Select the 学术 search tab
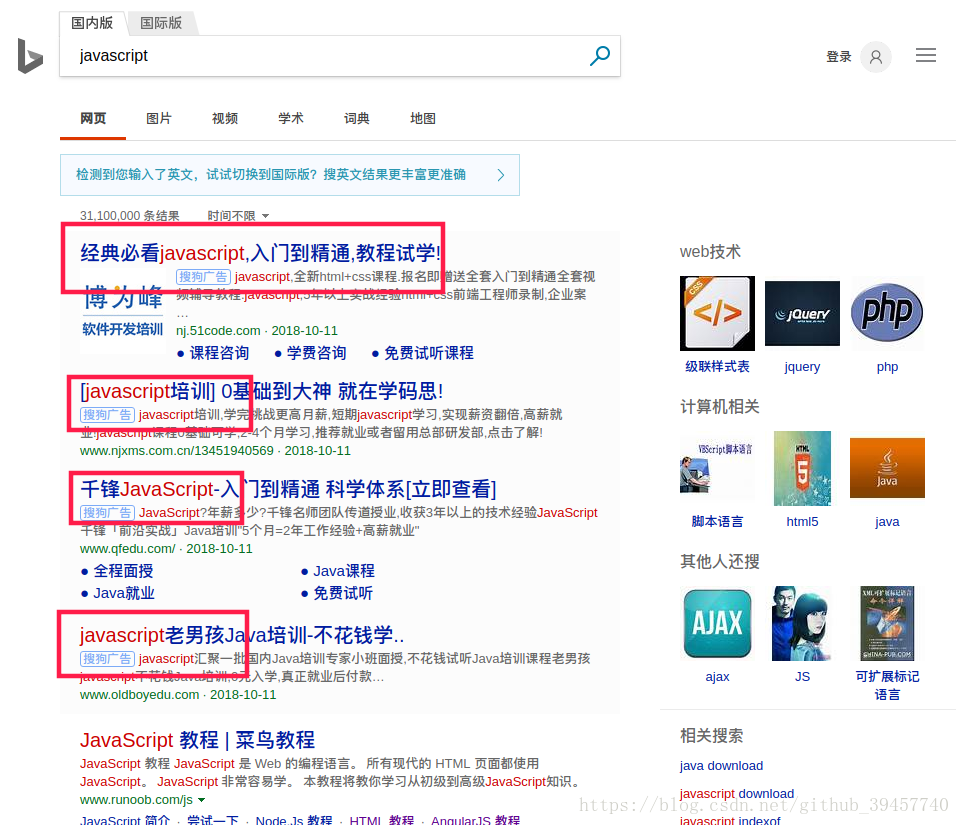 [291, 118]
